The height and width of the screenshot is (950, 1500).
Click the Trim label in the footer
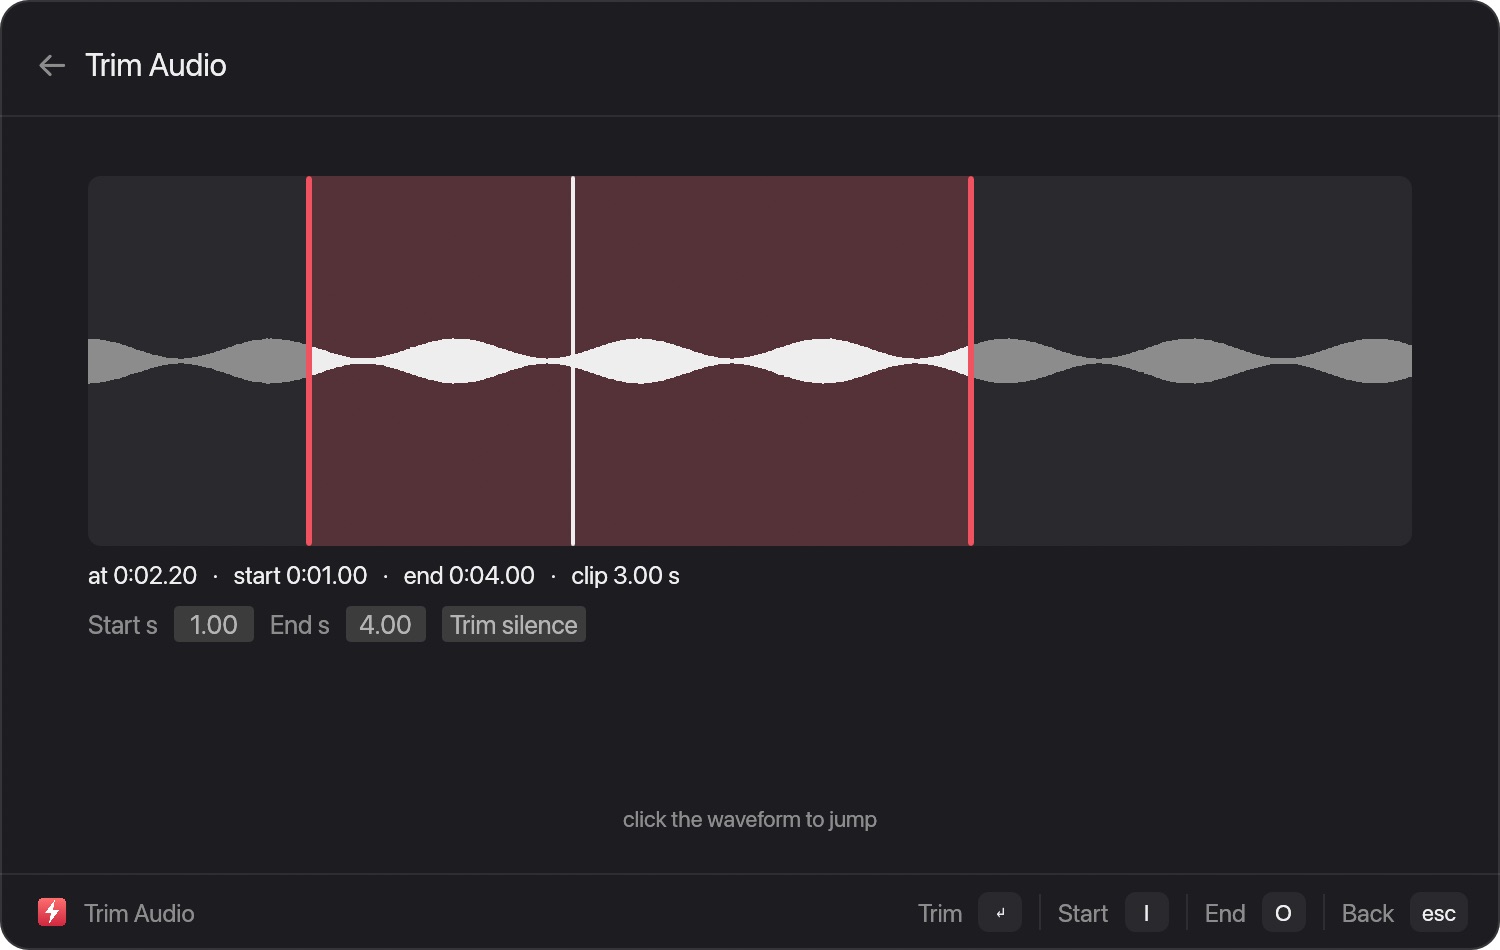click(940, 913)
